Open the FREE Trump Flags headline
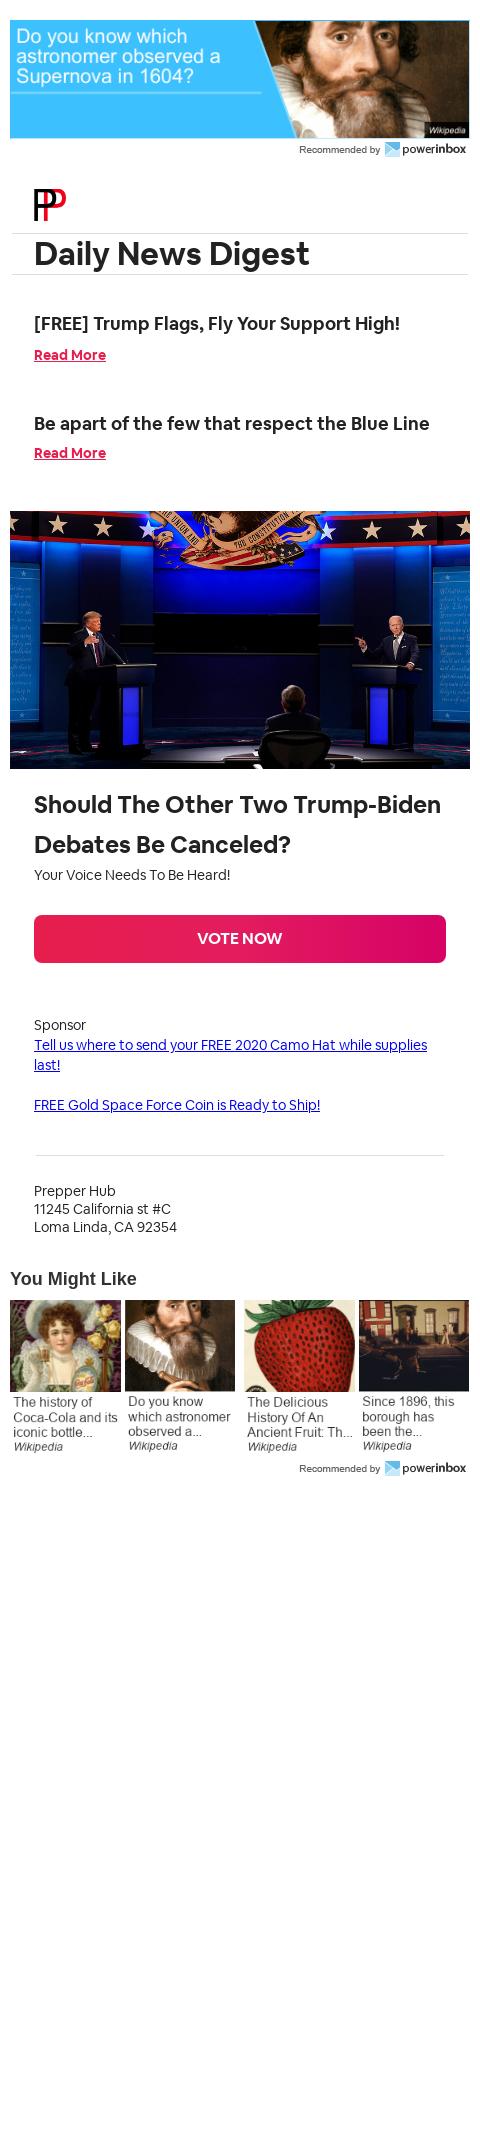Image resolution: width=480 pixels, height=2136 pixels. [x=217, y=324]
